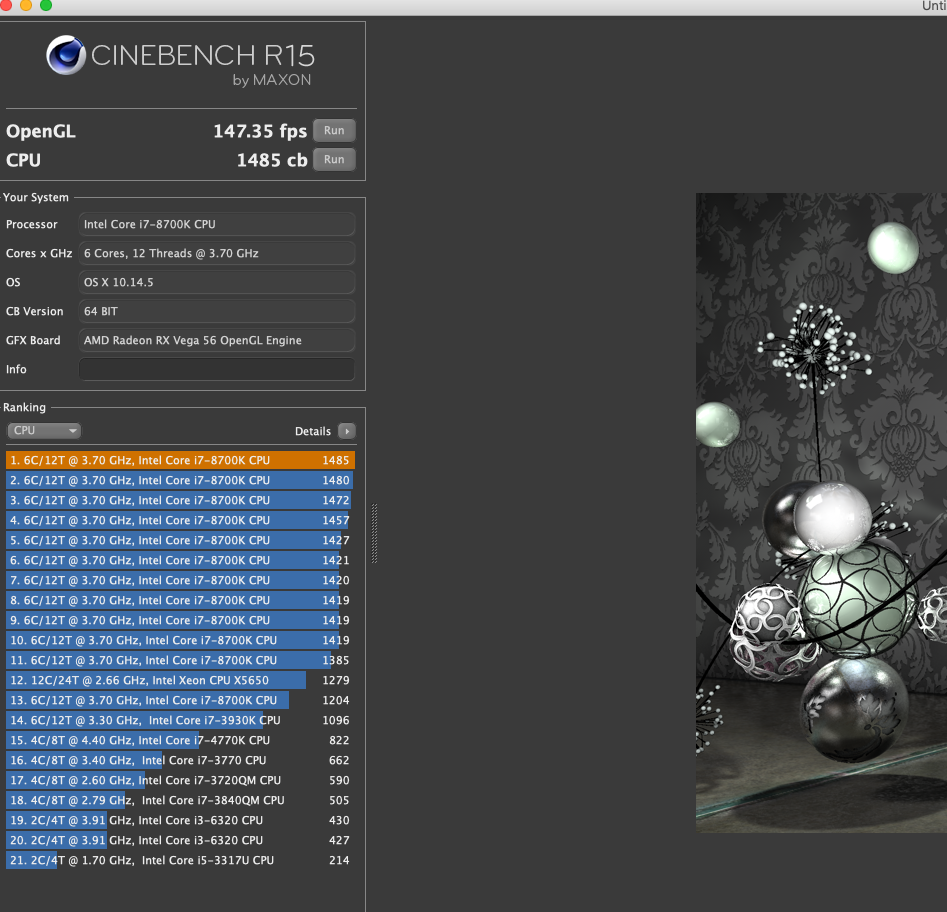This screenshot has width=947, height=912.
Task: Select the i5-3317U ranking row
Action: pos(180,860)
